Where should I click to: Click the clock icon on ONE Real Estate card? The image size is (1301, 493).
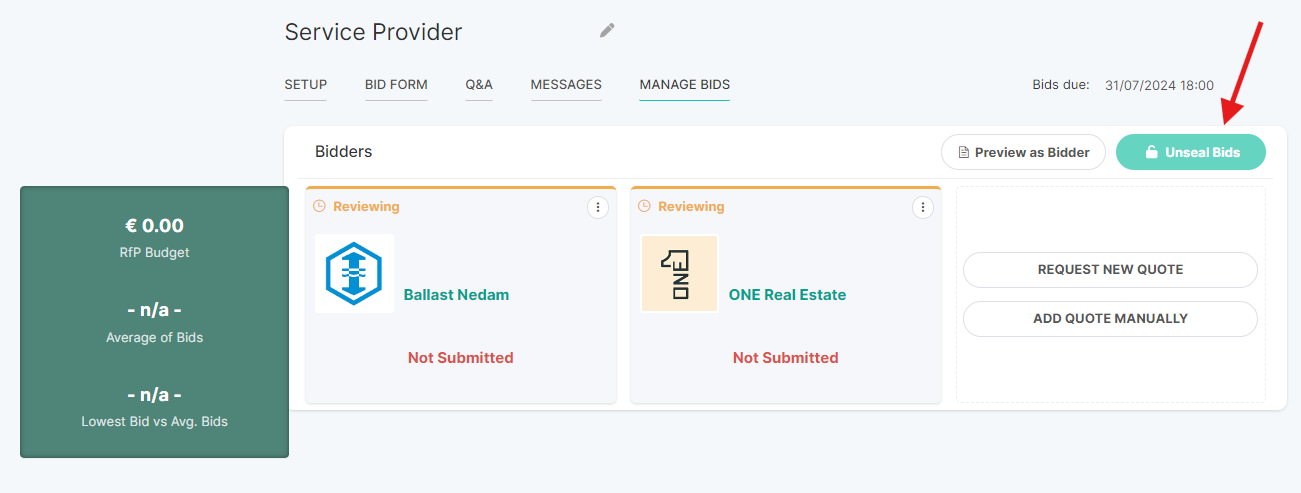pos(644,206)
